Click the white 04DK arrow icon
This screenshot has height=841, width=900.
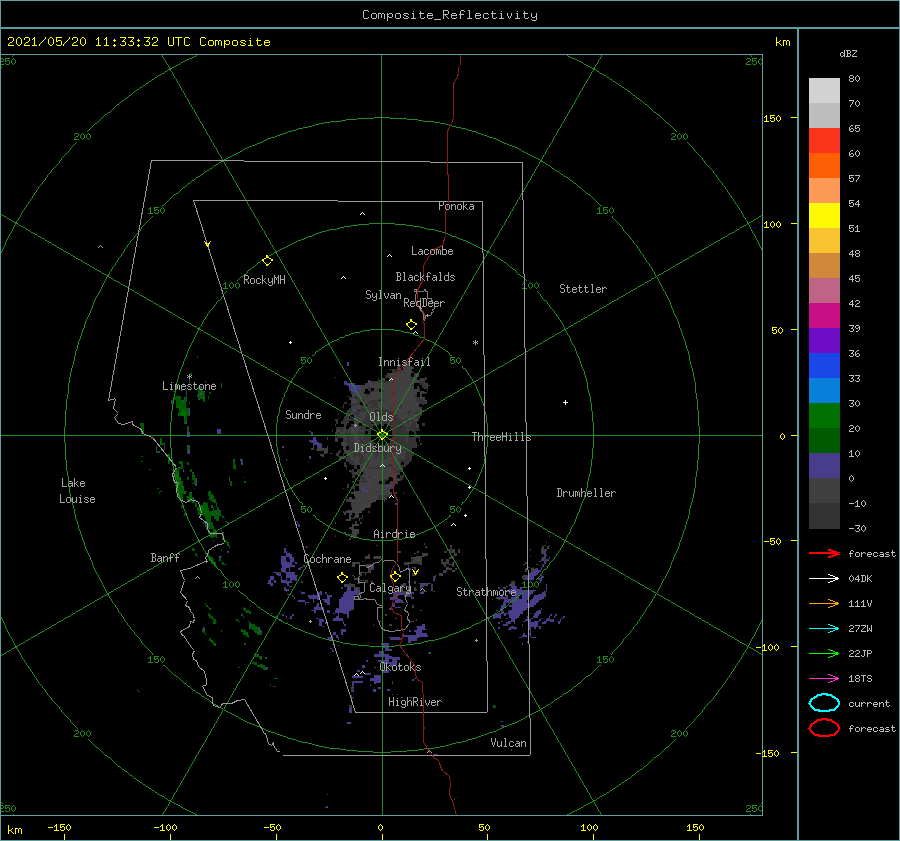[824, 578]
